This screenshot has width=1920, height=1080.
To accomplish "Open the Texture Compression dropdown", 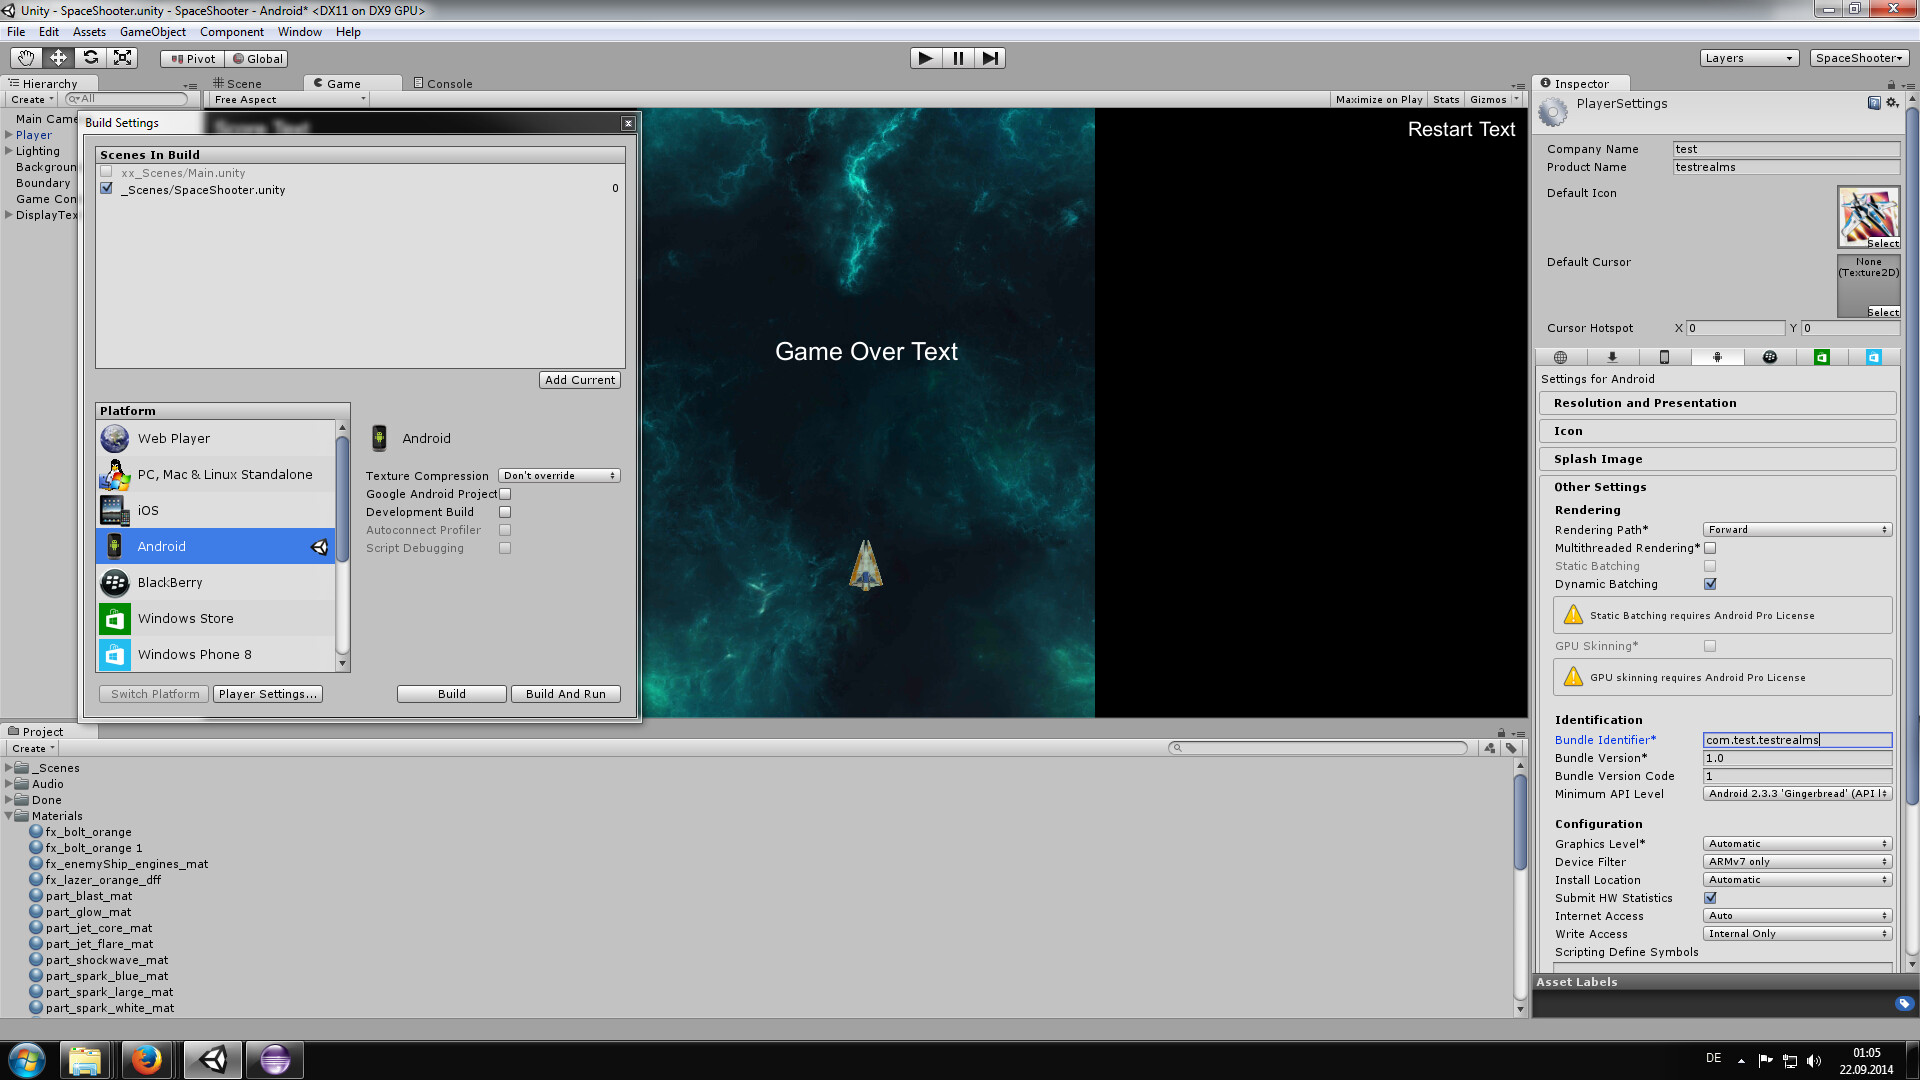I will [558, 475].
